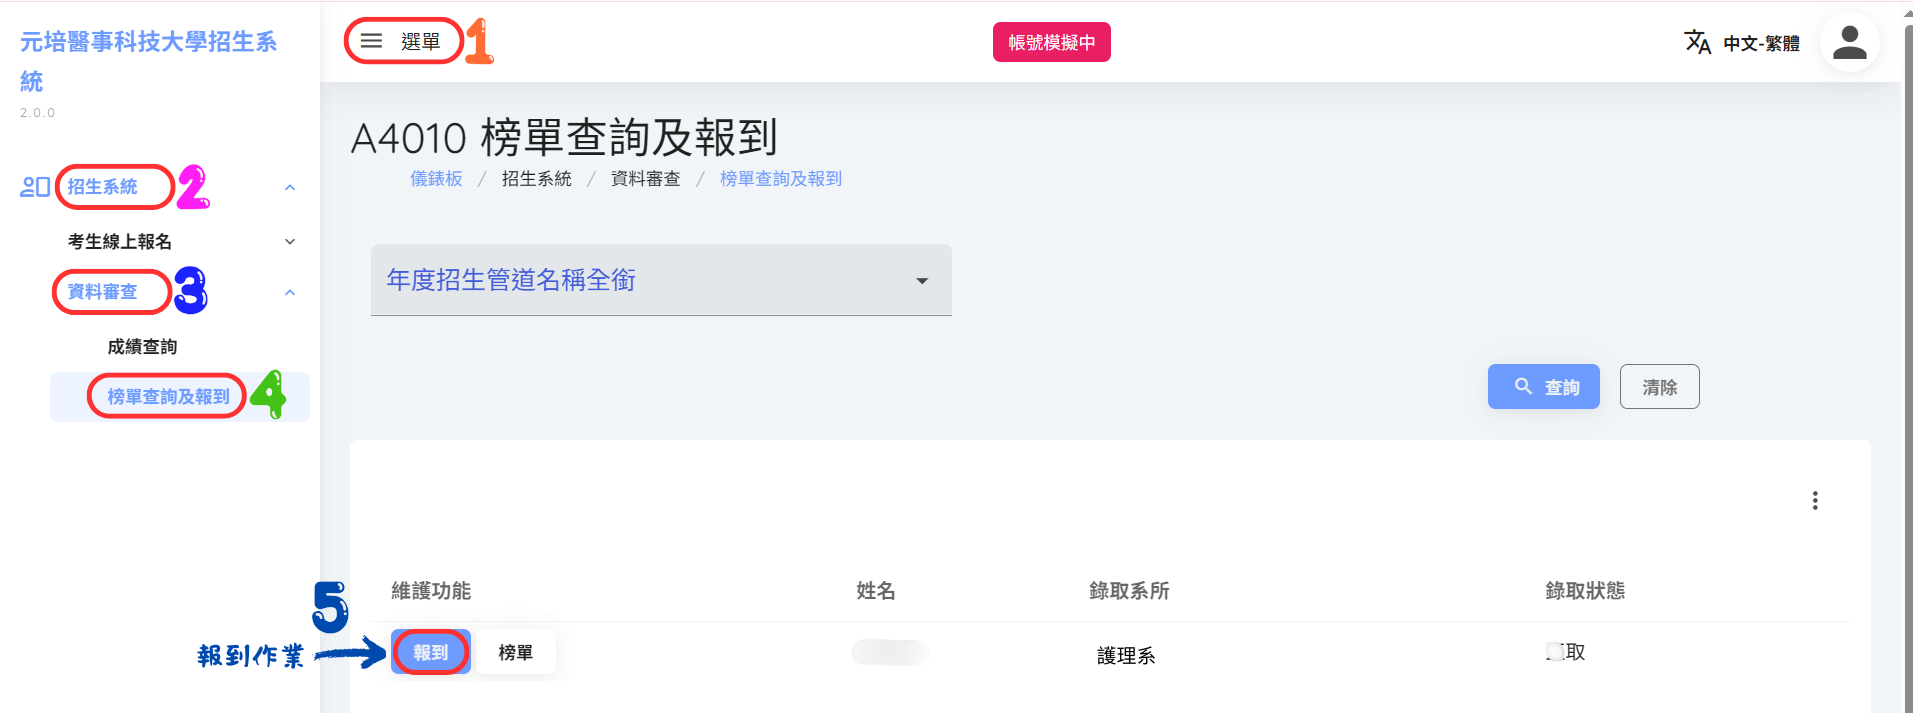Open the hamburger 選單 menu icon
Image resolution: width=1913 pixels, height=713 pixels.
(371, 41)
